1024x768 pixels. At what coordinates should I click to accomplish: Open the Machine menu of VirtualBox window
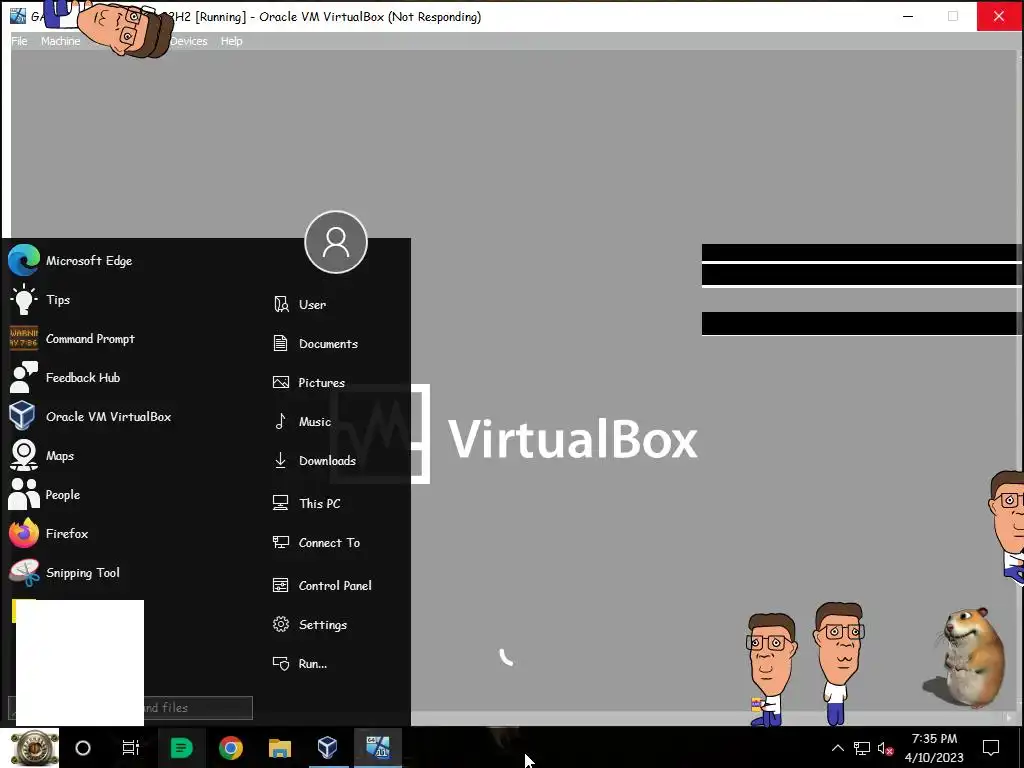(60, 41)
